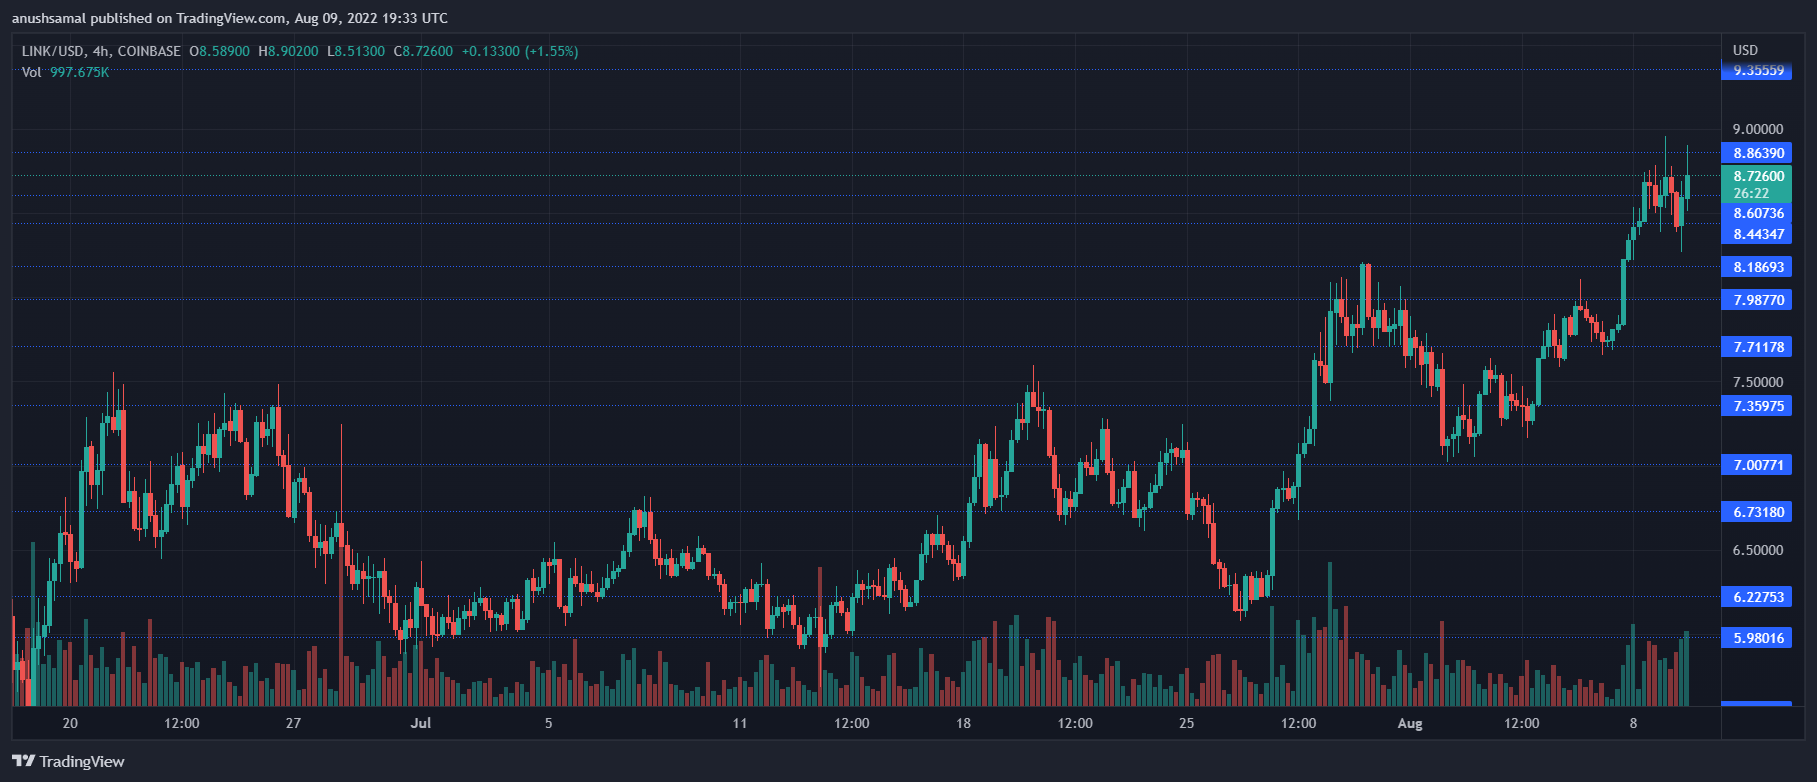Click the 8 date axis label
The height and width of the screenshot is (782, 1817).
[1633, 723]
